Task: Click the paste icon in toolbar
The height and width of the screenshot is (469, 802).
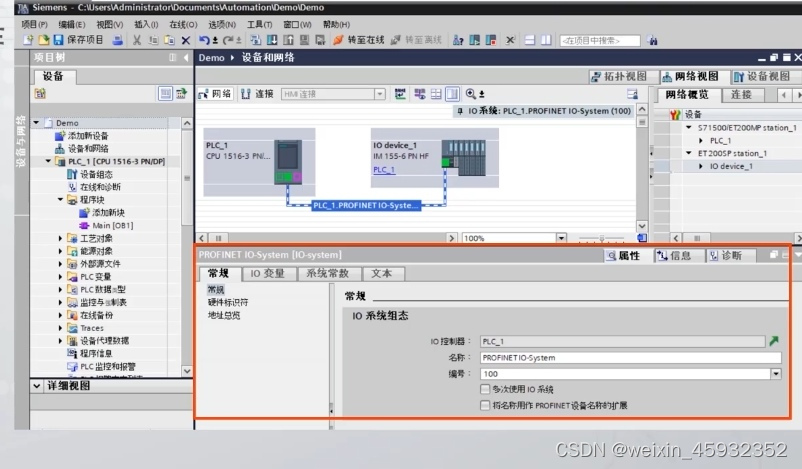Action: 169,40
